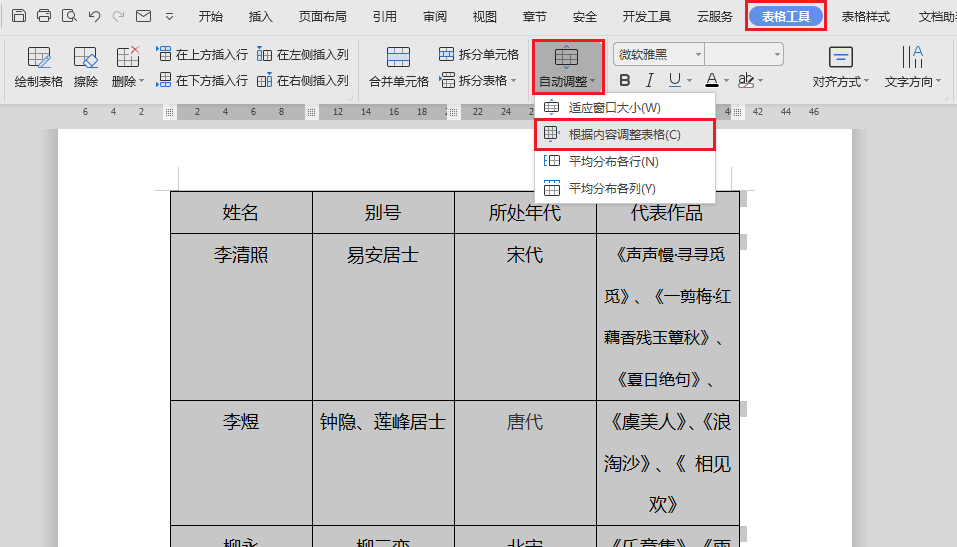This screenshot has height=547, width=957.
Task: Click 在上方插入行
Action: pyautogui.click(x=202, y=54)
